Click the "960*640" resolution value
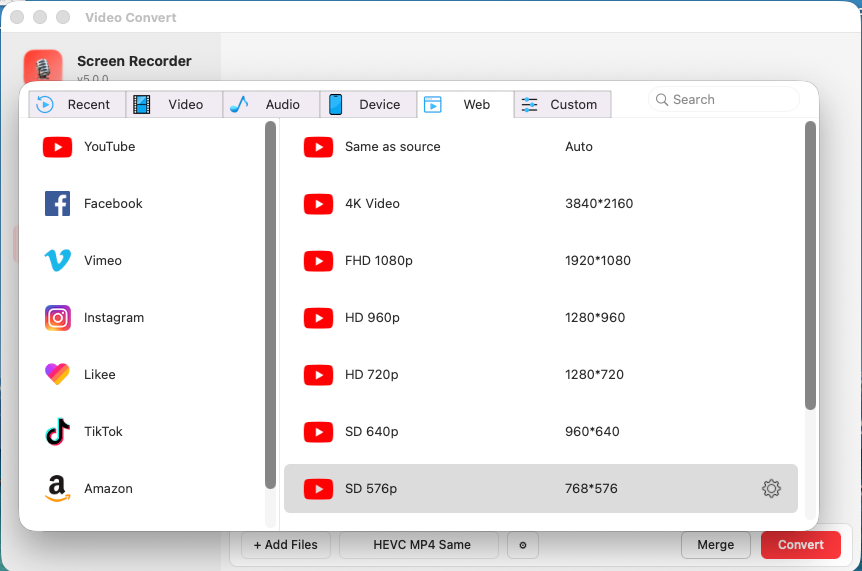The height and width of the screenshot is (571, 862). tap(593, 431)
